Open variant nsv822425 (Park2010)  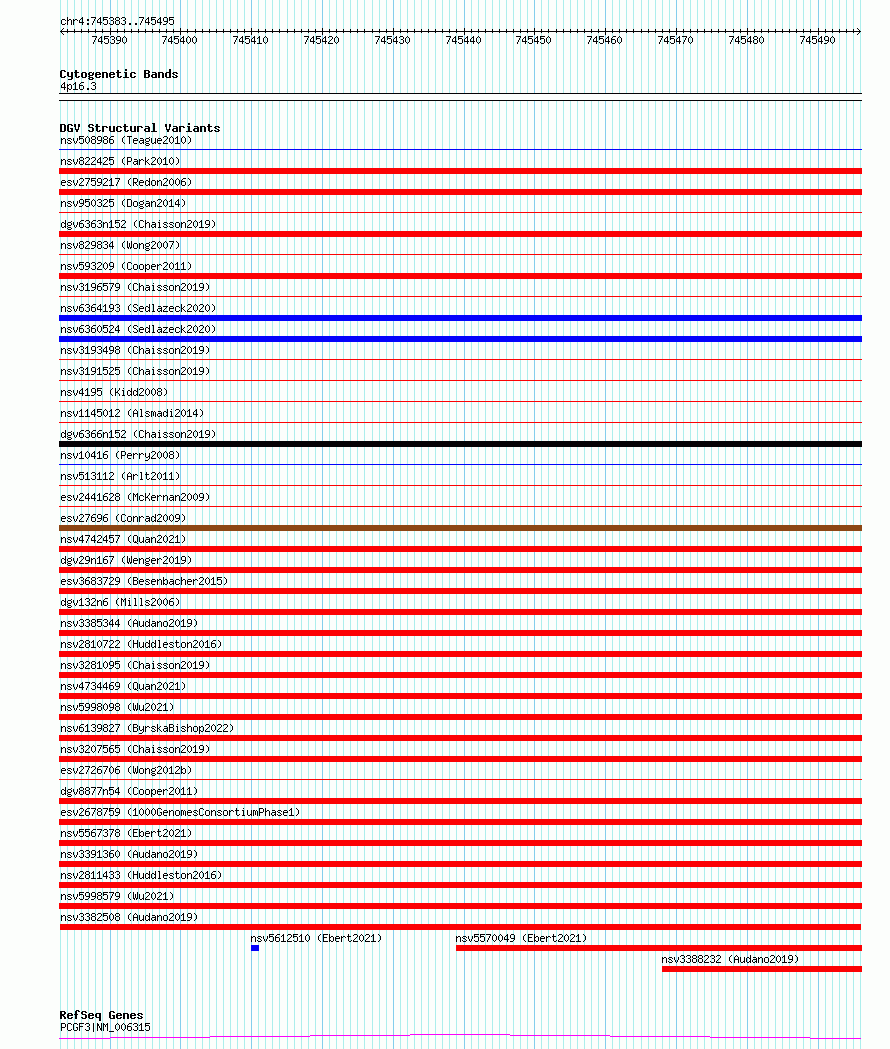(x=120, y=161)
